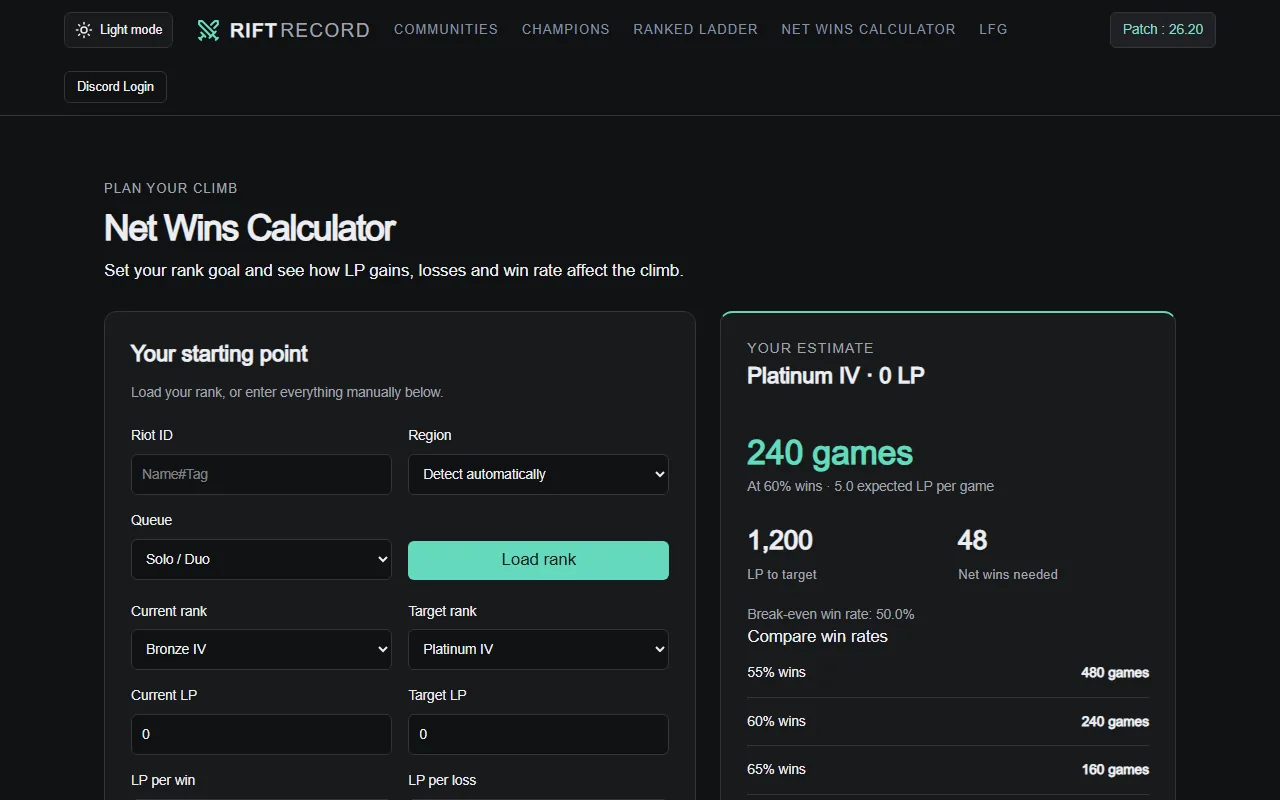Toggle Light mode button
The height and width of the screenshot is (800, 1280).
[x=118, y=30]
